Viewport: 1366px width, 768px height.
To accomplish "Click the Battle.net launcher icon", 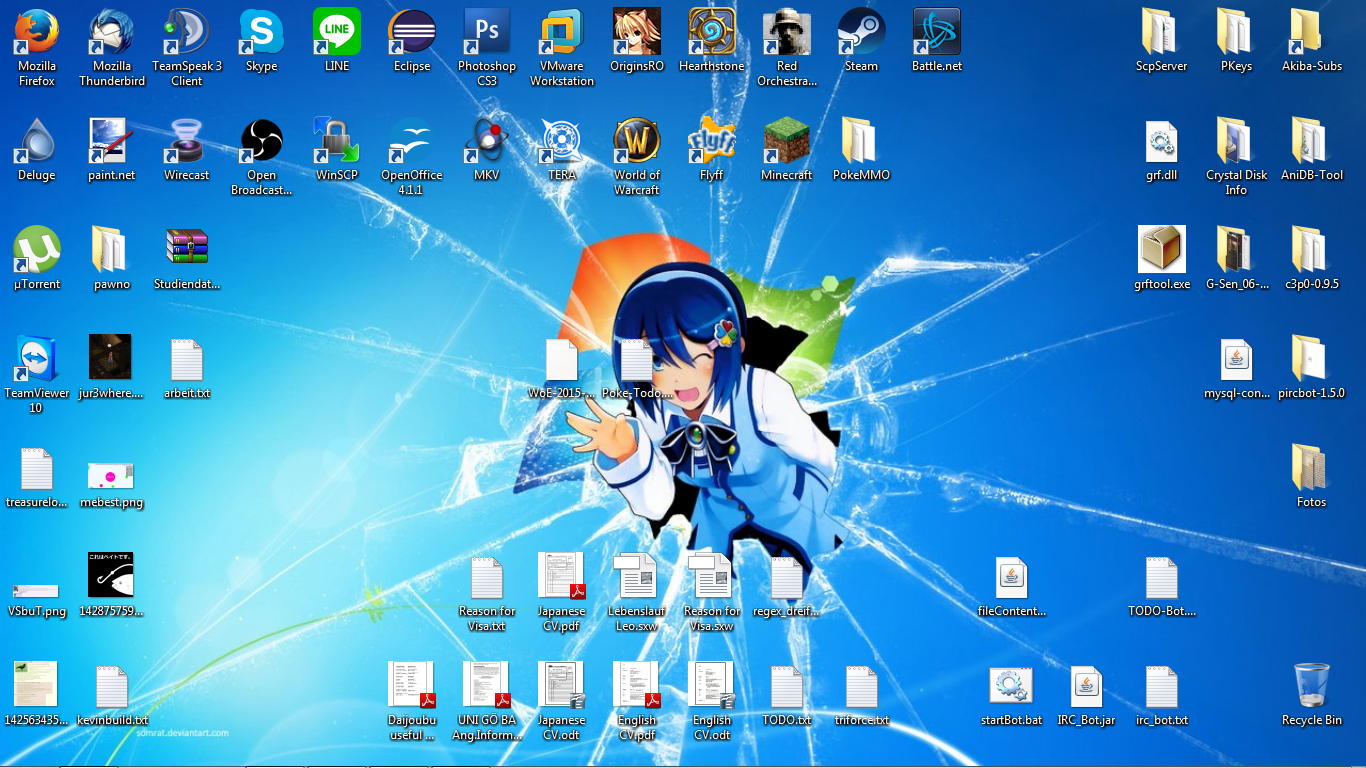I will (937, 33).
